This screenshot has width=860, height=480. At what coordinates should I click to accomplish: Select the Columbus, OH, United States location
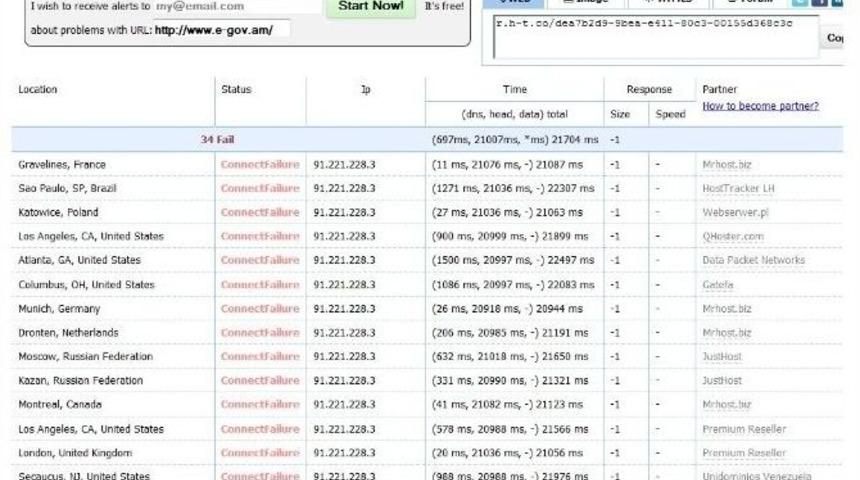(x=87, y=285)
